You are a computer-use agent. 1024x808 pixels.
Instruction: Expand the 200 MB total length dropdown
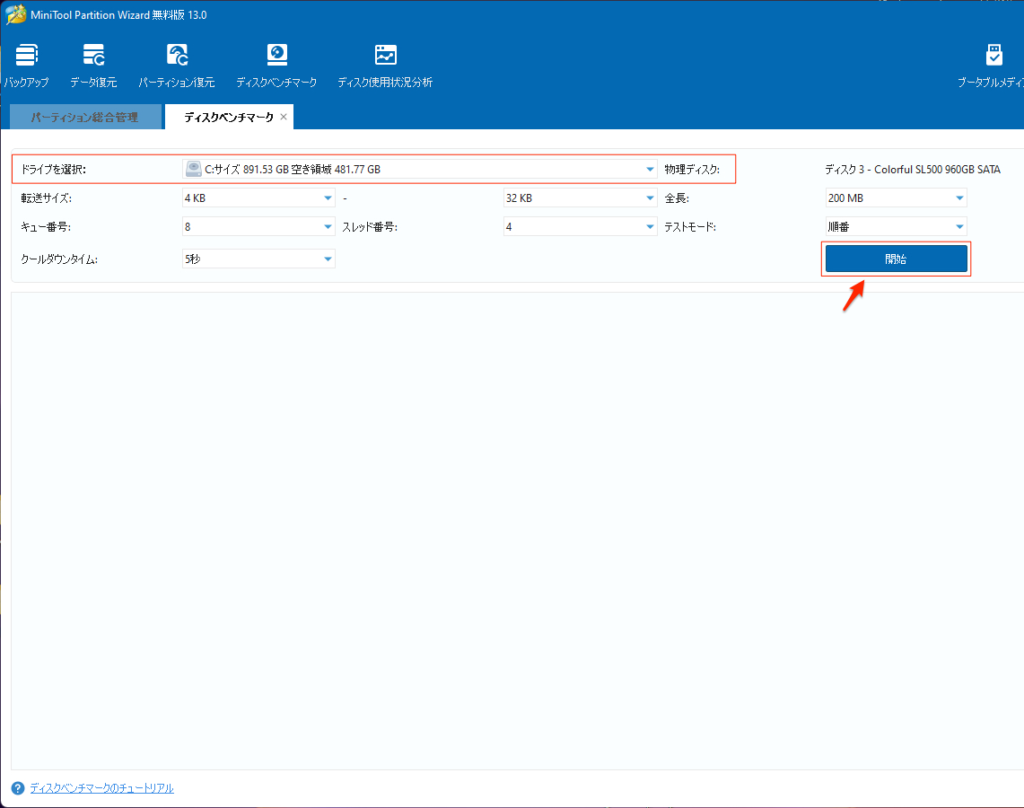tap(959, 198)
